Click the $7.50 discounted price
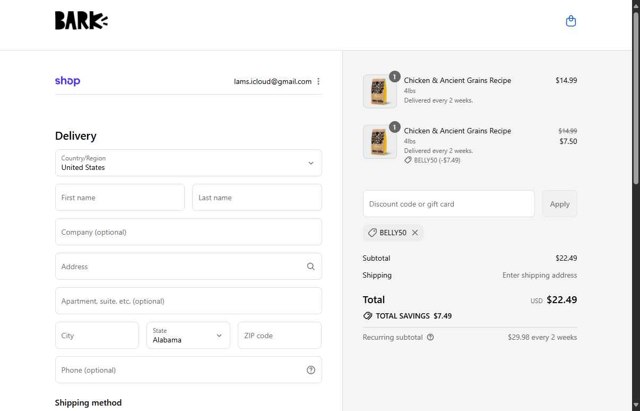This screenshot has width=640, height=411. pyautogui.click(x=568, y=141)
